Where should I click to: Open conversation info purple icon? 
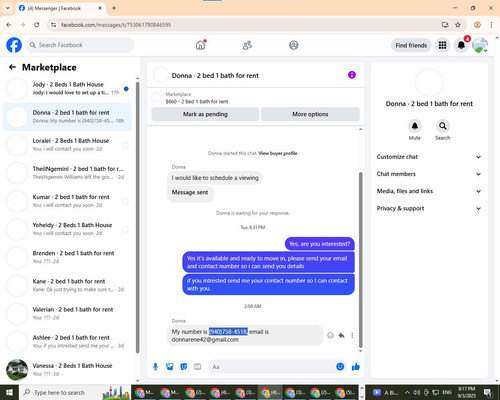(352, 75)
